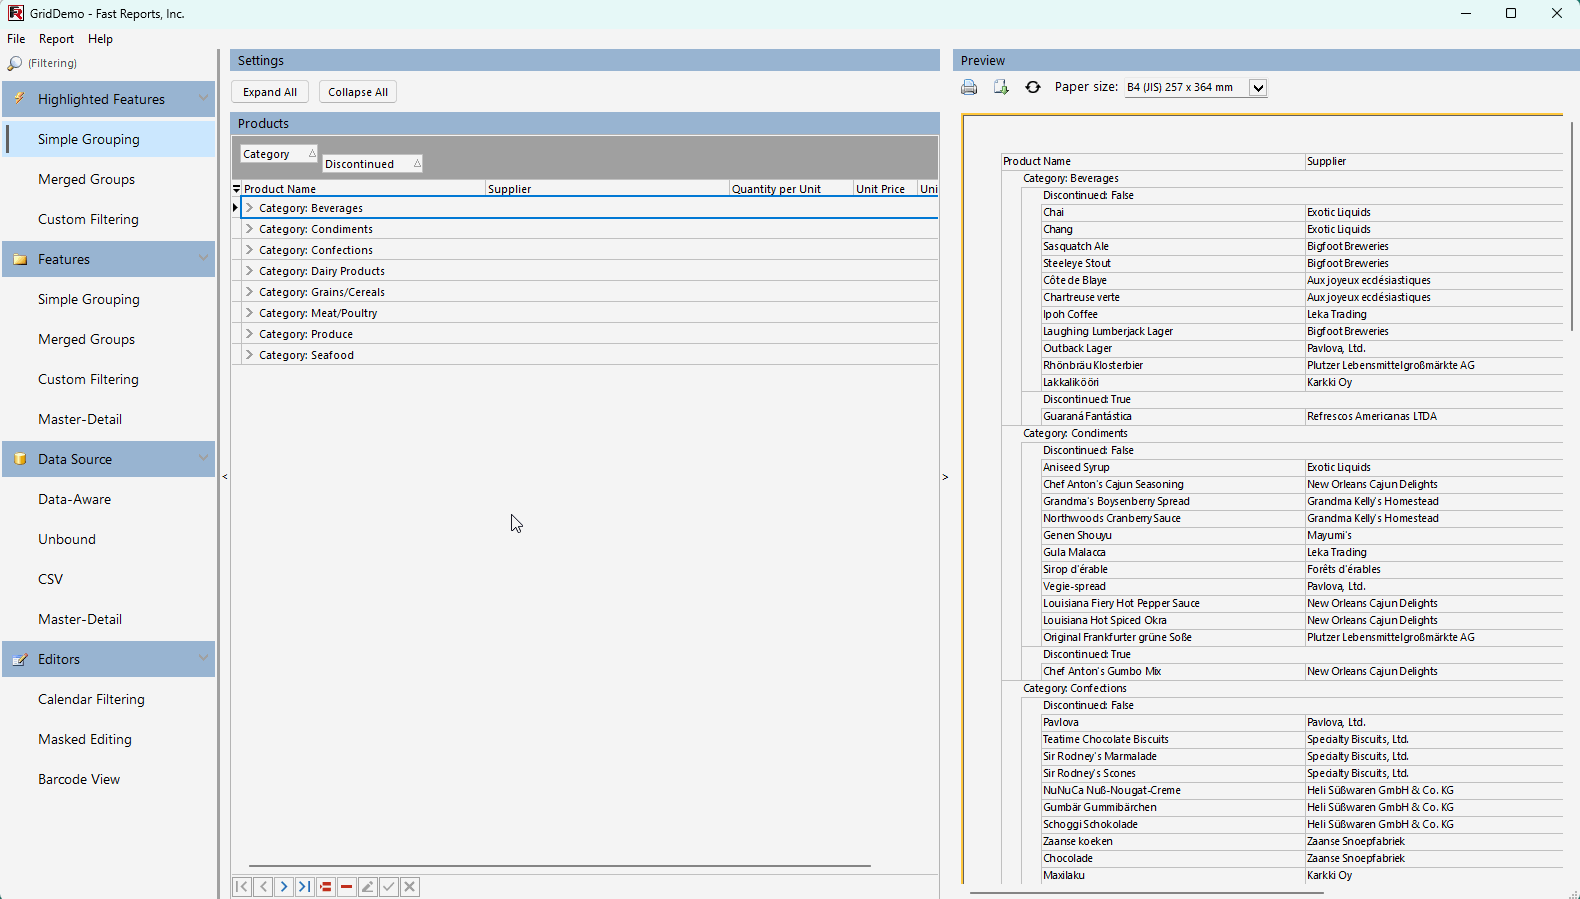The image size is (1580, 899).
Task: Open the Help menu
Action: pos(100,39)
